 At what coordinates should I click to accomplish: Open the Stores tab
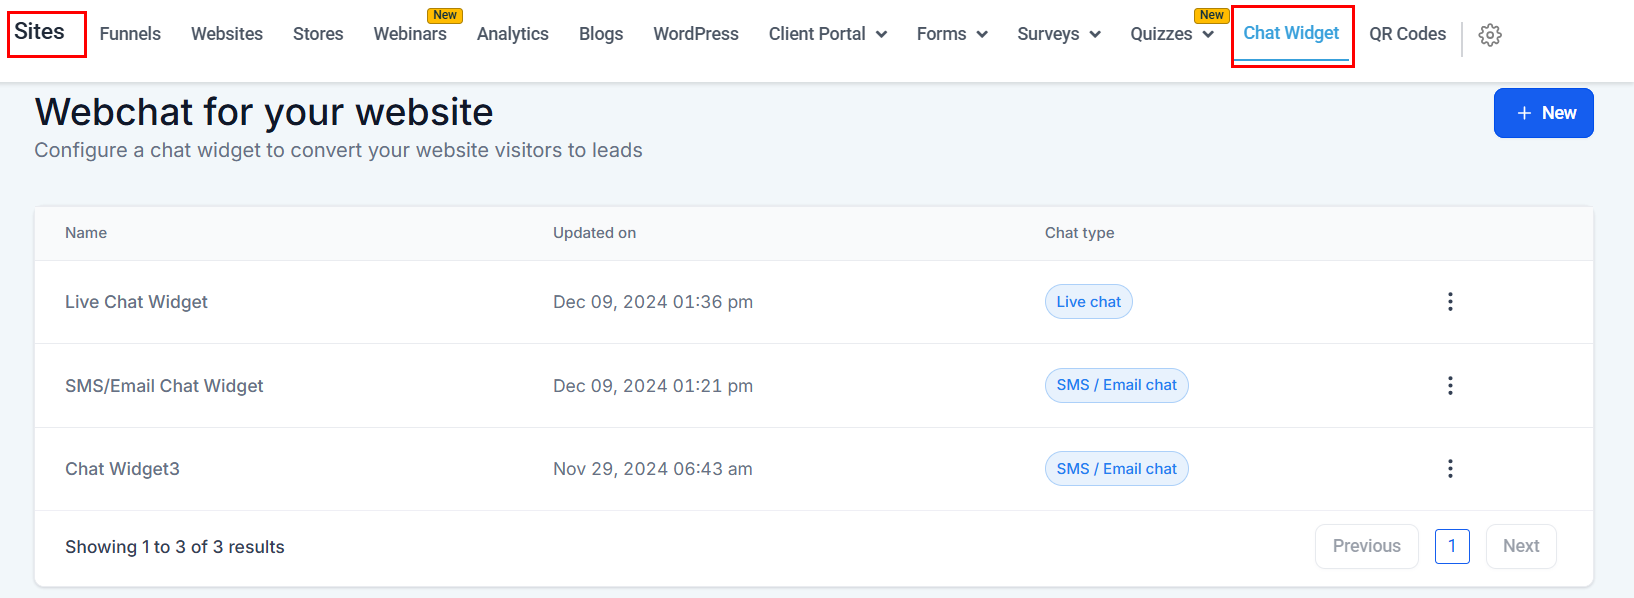pyautogui.click(x=318, y=34)
